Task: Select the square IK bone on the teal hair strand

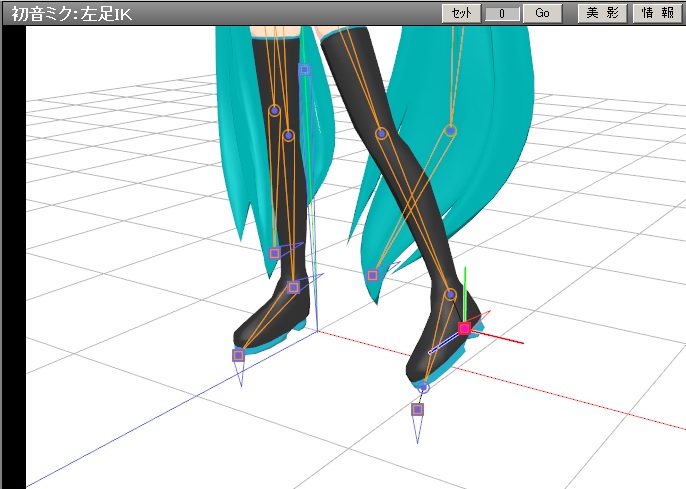Action: pos(372,275)
